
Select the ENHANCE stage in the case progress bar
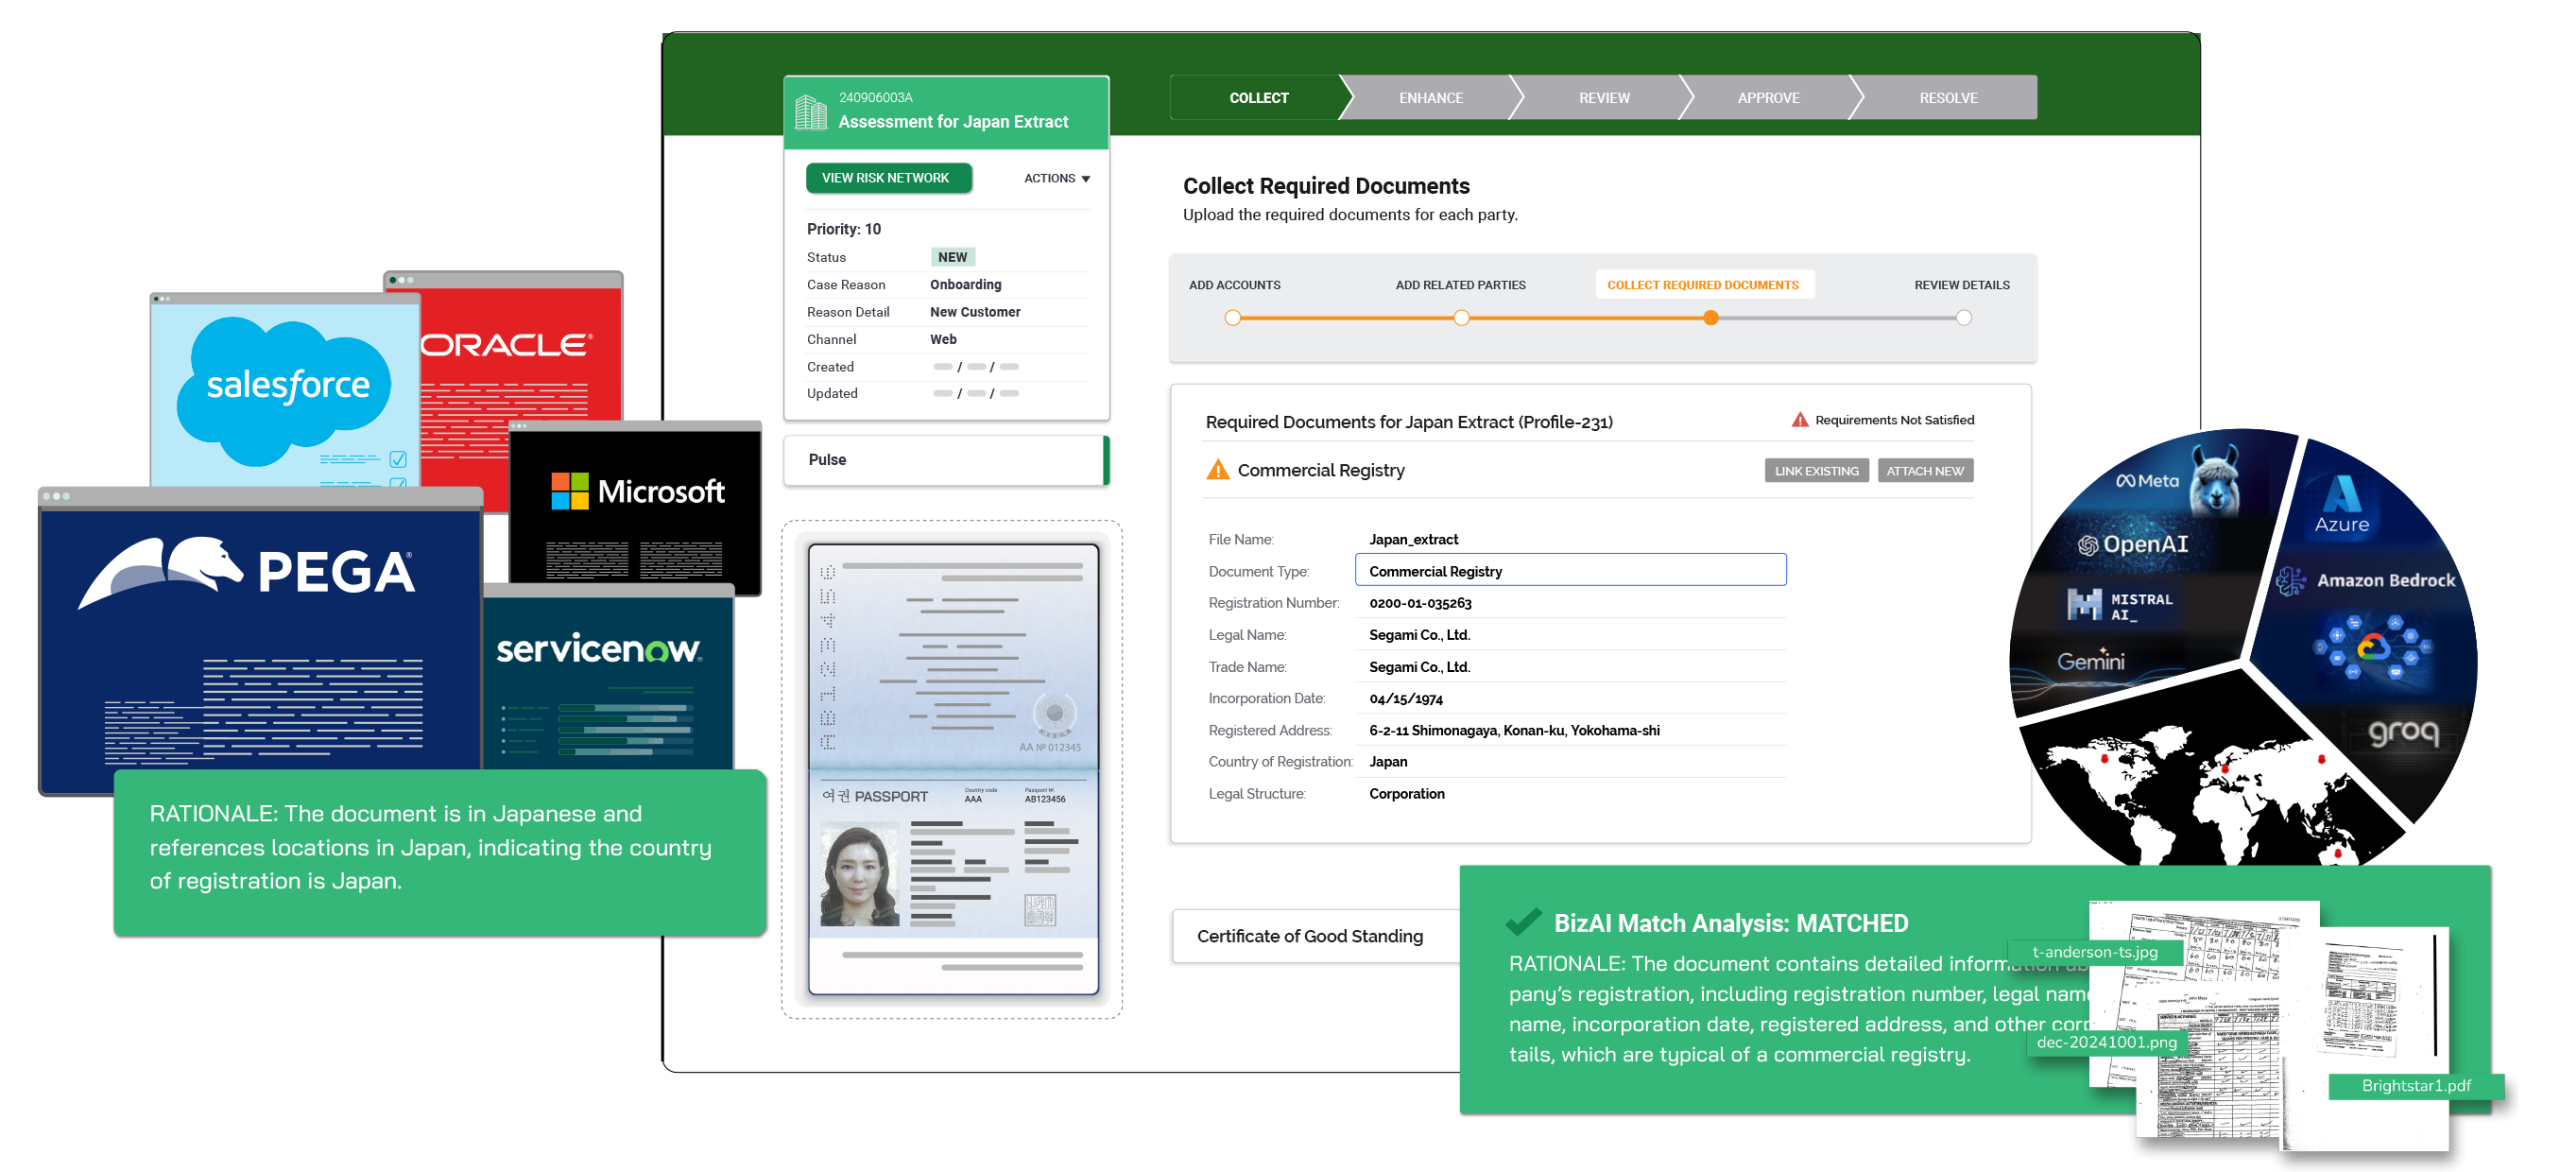pyautogui.click(x=1430, y=98)
